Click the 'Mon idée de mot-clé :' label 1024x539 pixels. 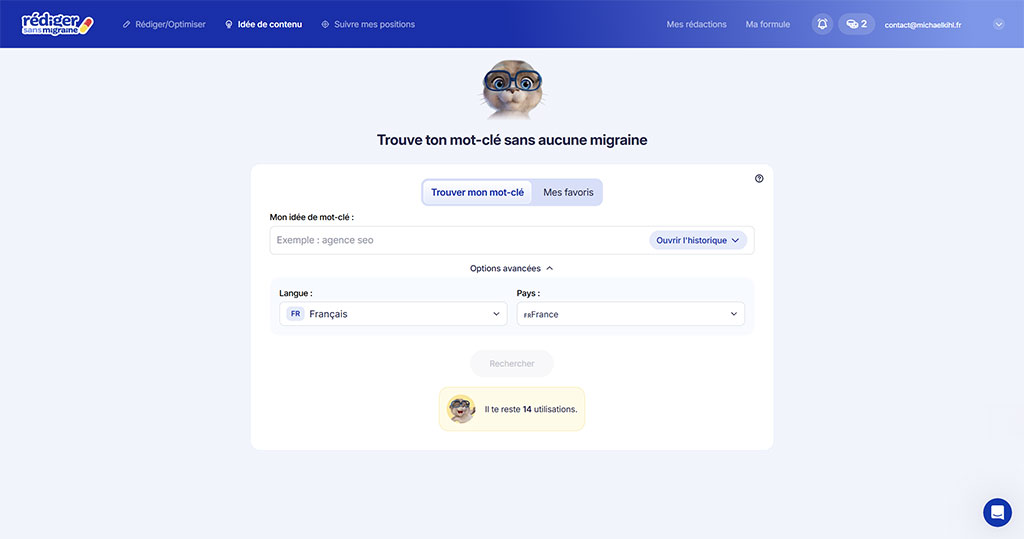pos(312,217)
